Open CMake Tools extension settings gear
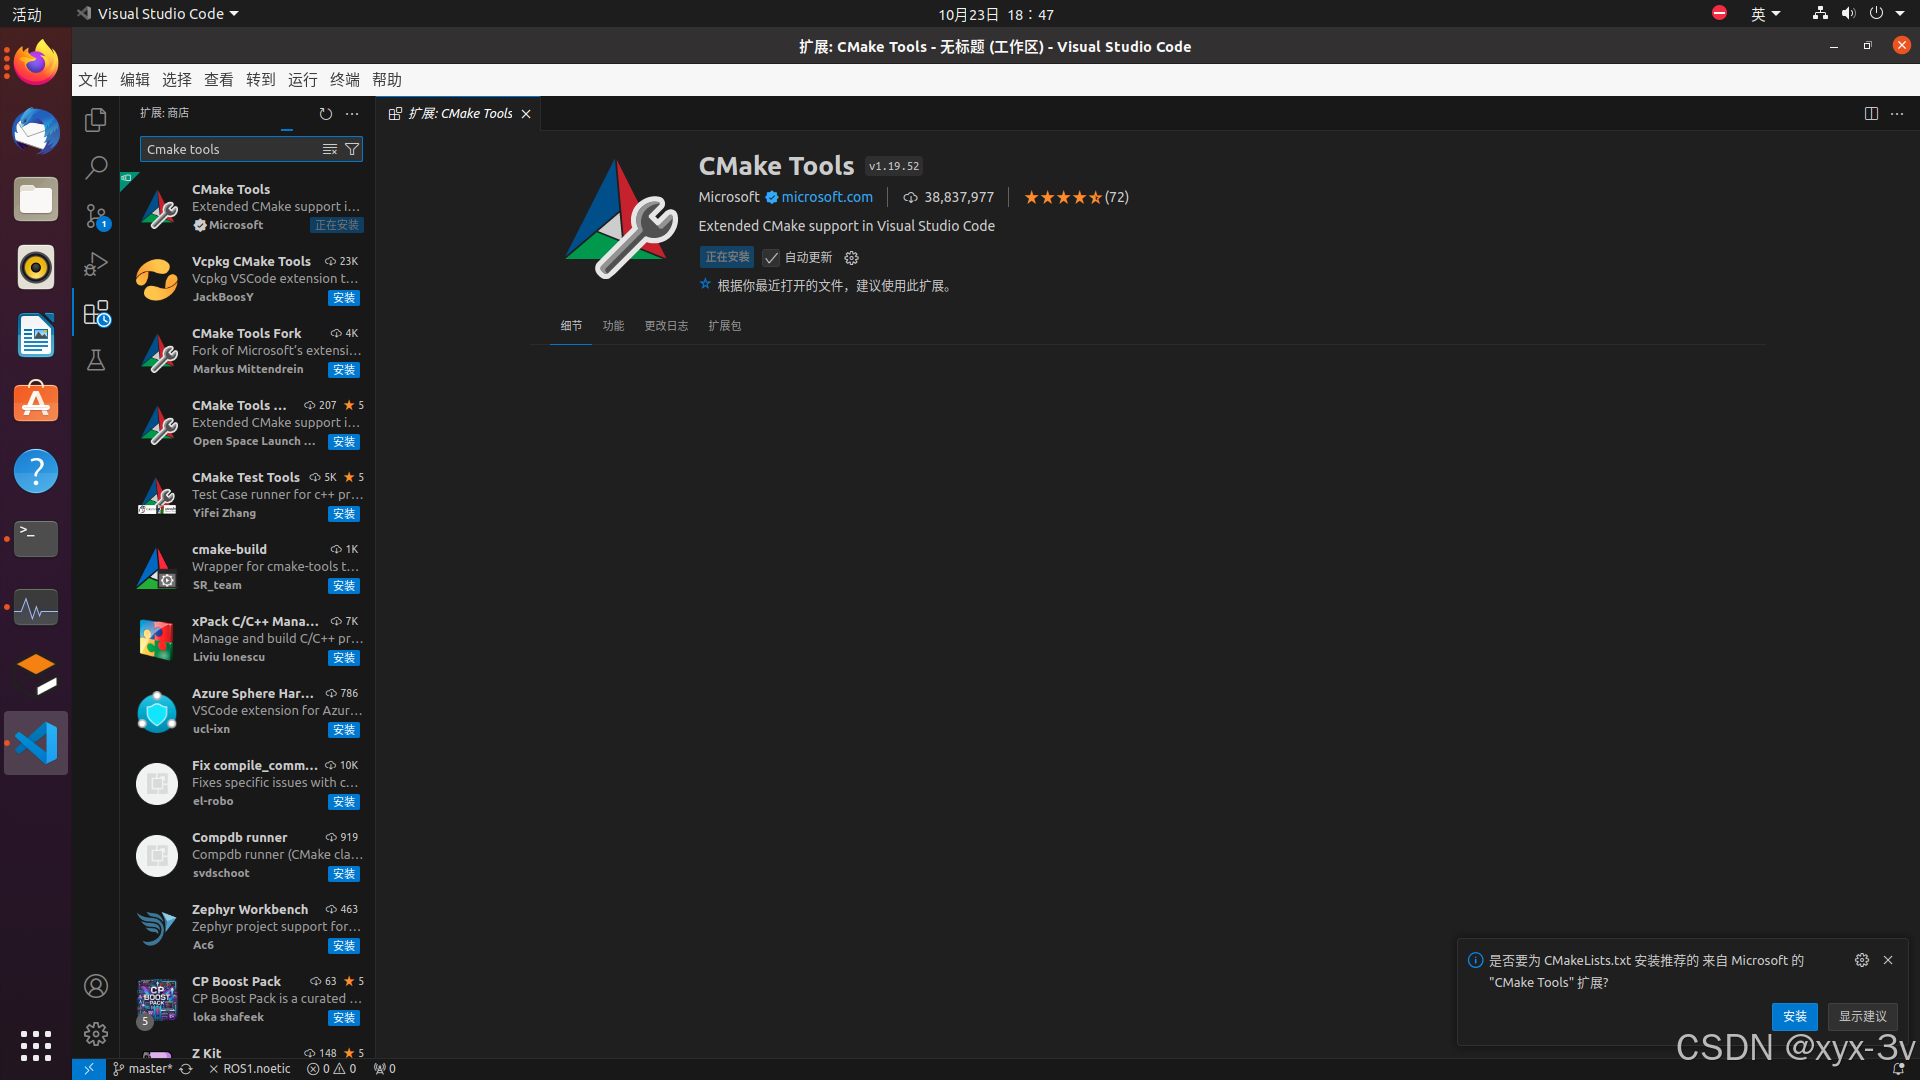Image resolution: width=1920 pixels, height=1080 pixels. 851,258
